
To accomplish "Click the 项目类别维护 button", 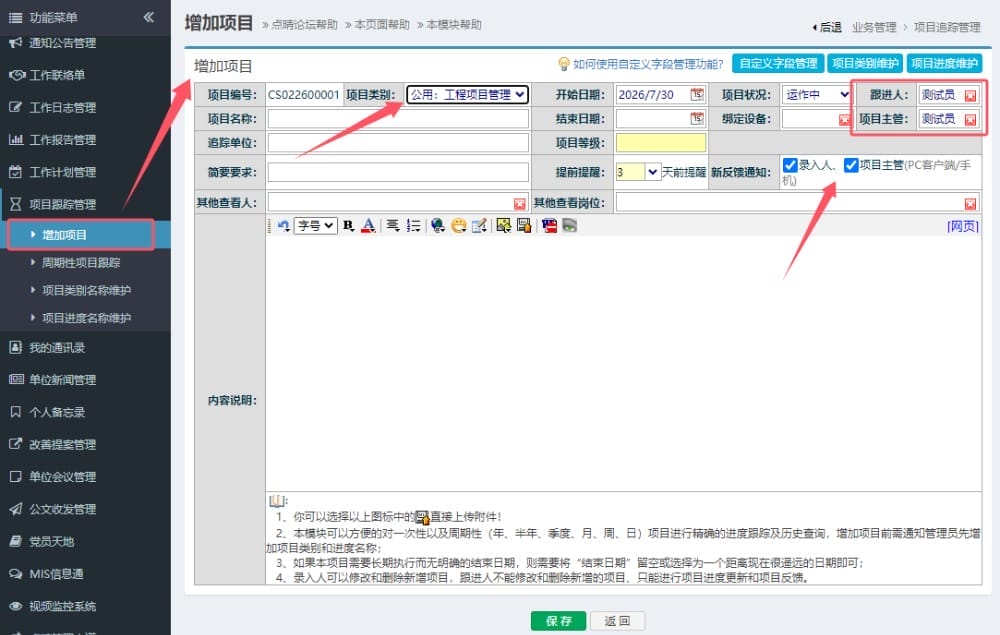I will (x=865, y=63).
